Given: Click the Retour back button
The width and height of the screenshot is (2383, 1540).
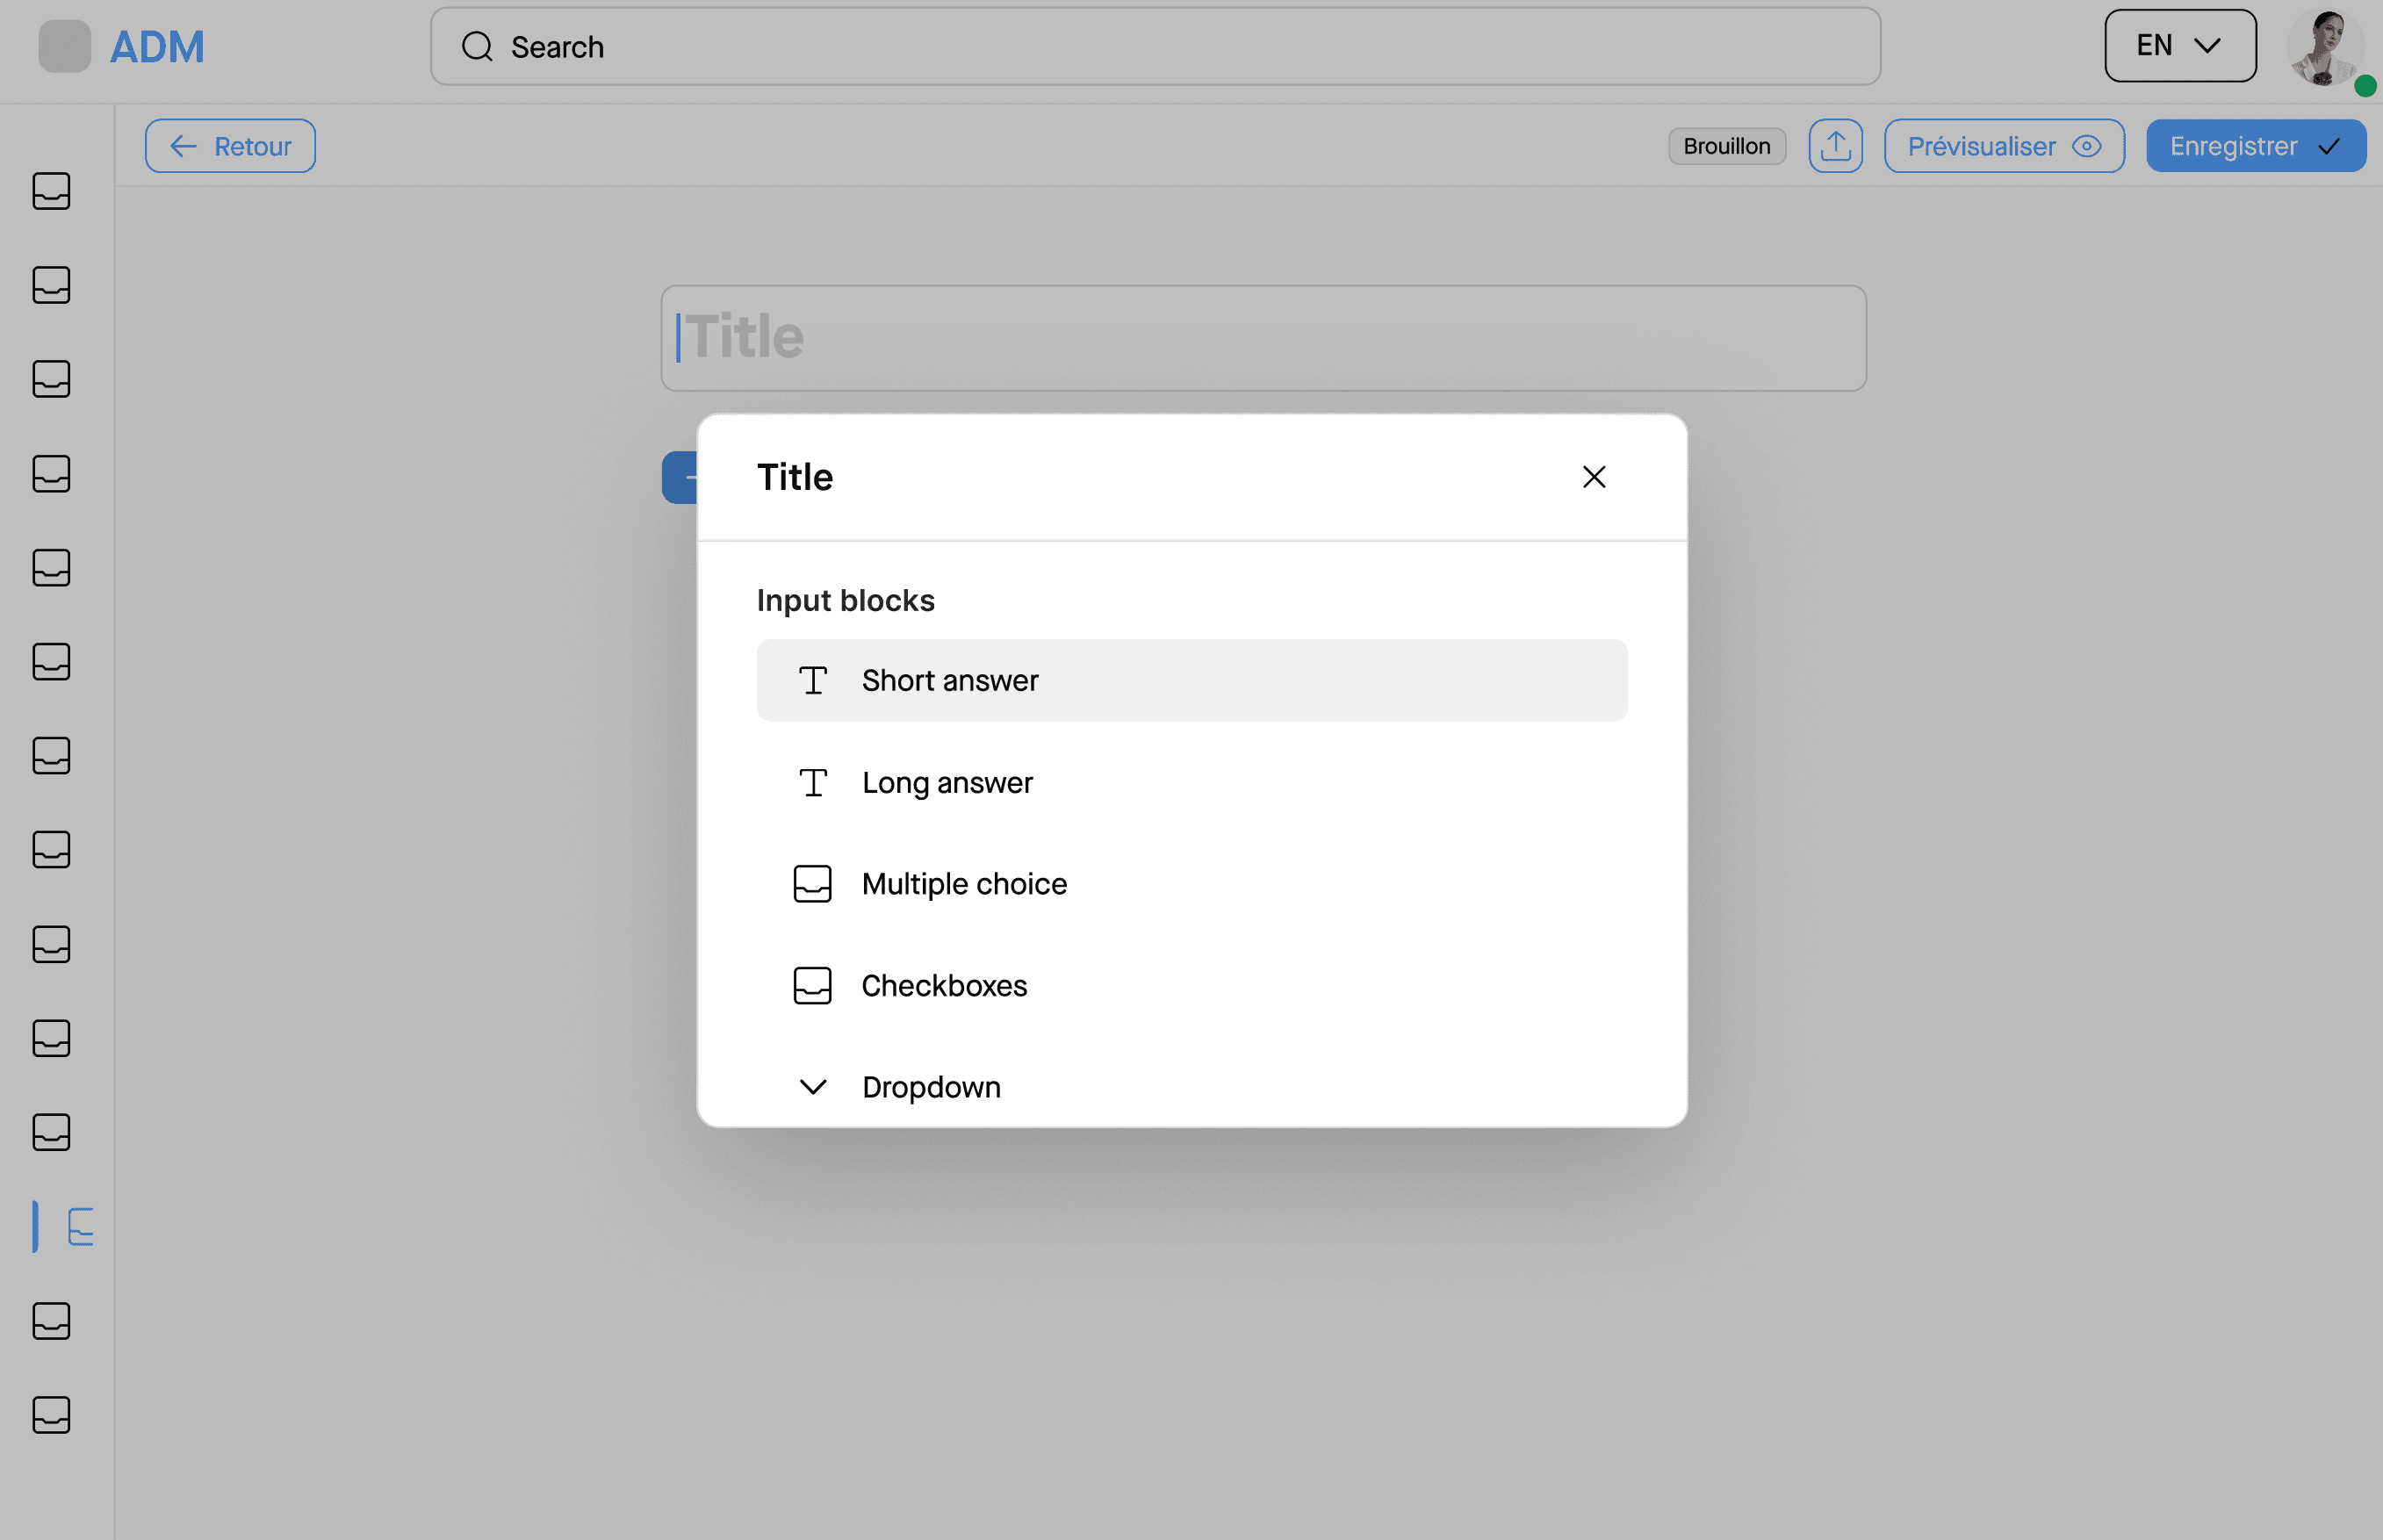Looking at the screenshot, I should click(230, 146).
